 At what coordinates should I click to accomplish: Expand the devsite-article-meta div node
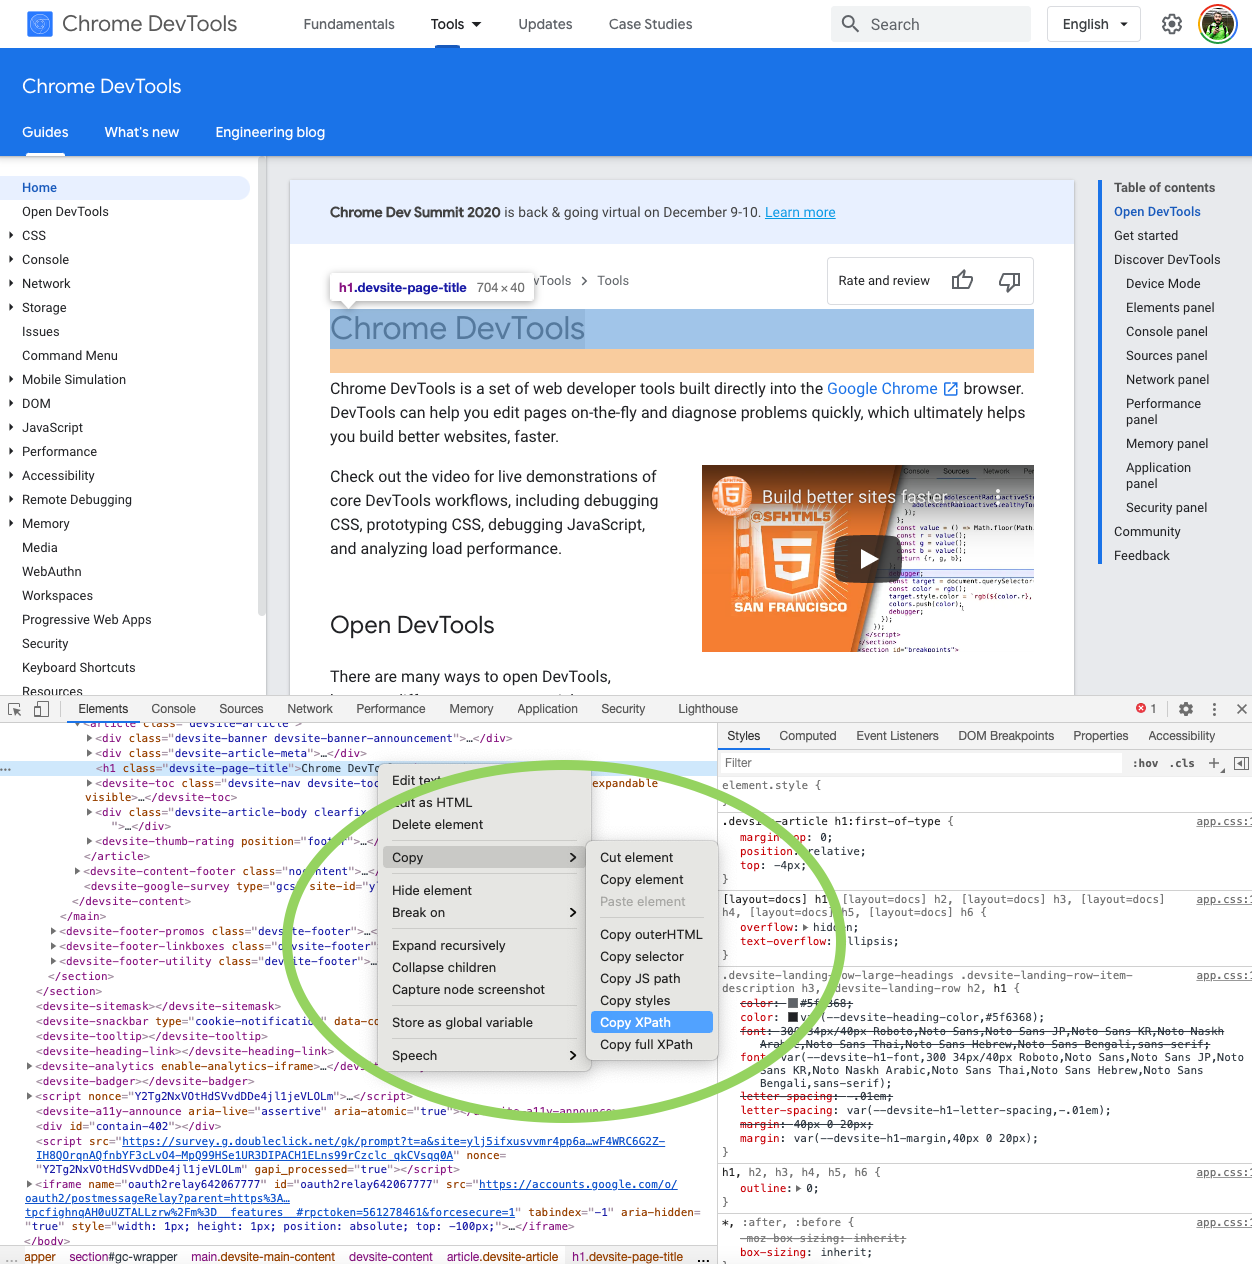tap(90, 754)
